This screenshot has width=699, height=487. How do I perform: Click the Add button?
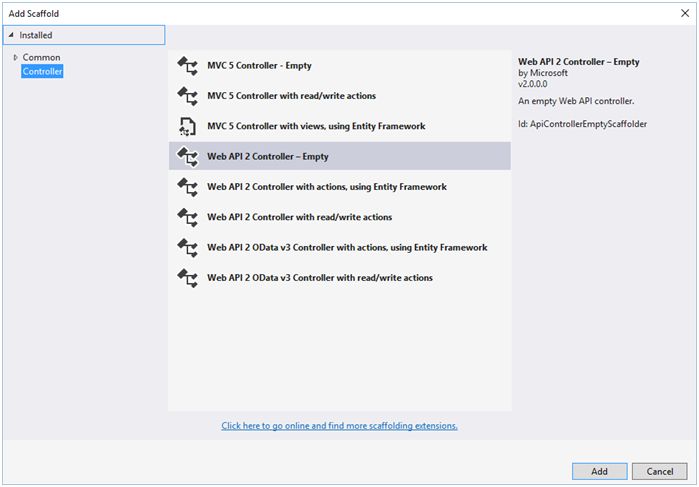tap(600, 471)
